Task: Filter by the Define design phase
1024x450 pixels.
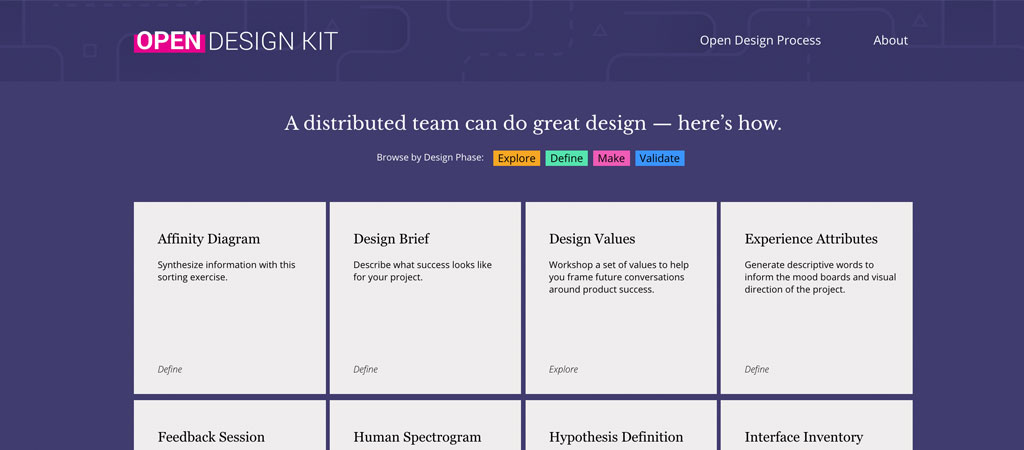Action: pos(566,158)
